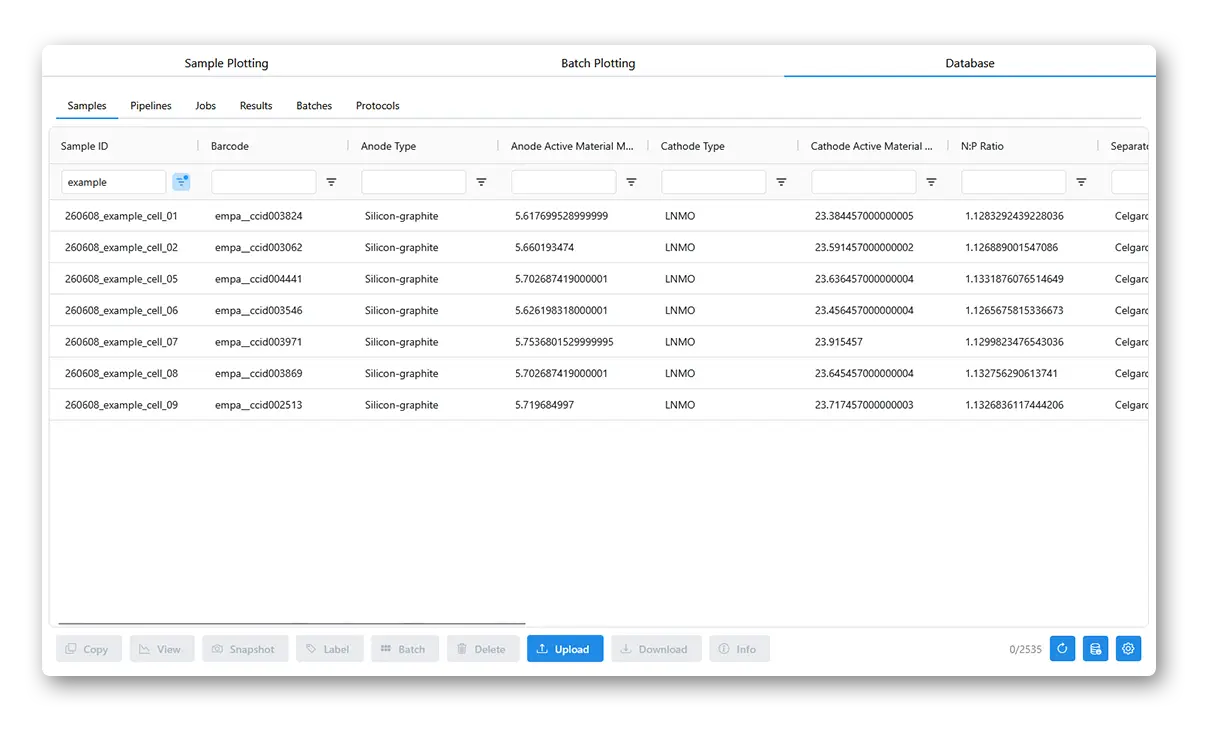The height and width of the screenshot is (731, 1209).
Task: Click N:P ratio value 1.126889001547086
Action: (x=1012, y=247)
